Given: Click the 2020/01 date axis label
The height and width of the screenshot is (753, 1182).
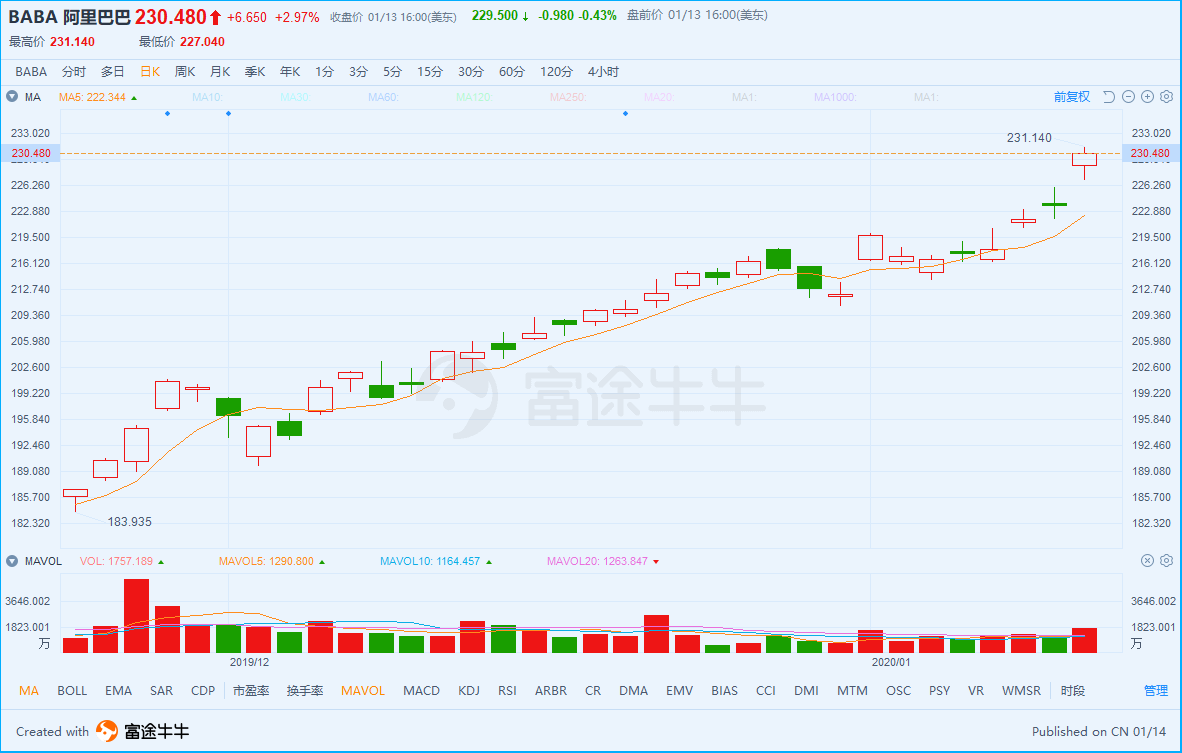Looking at the screenshot, I should click(x=891, y=662).
